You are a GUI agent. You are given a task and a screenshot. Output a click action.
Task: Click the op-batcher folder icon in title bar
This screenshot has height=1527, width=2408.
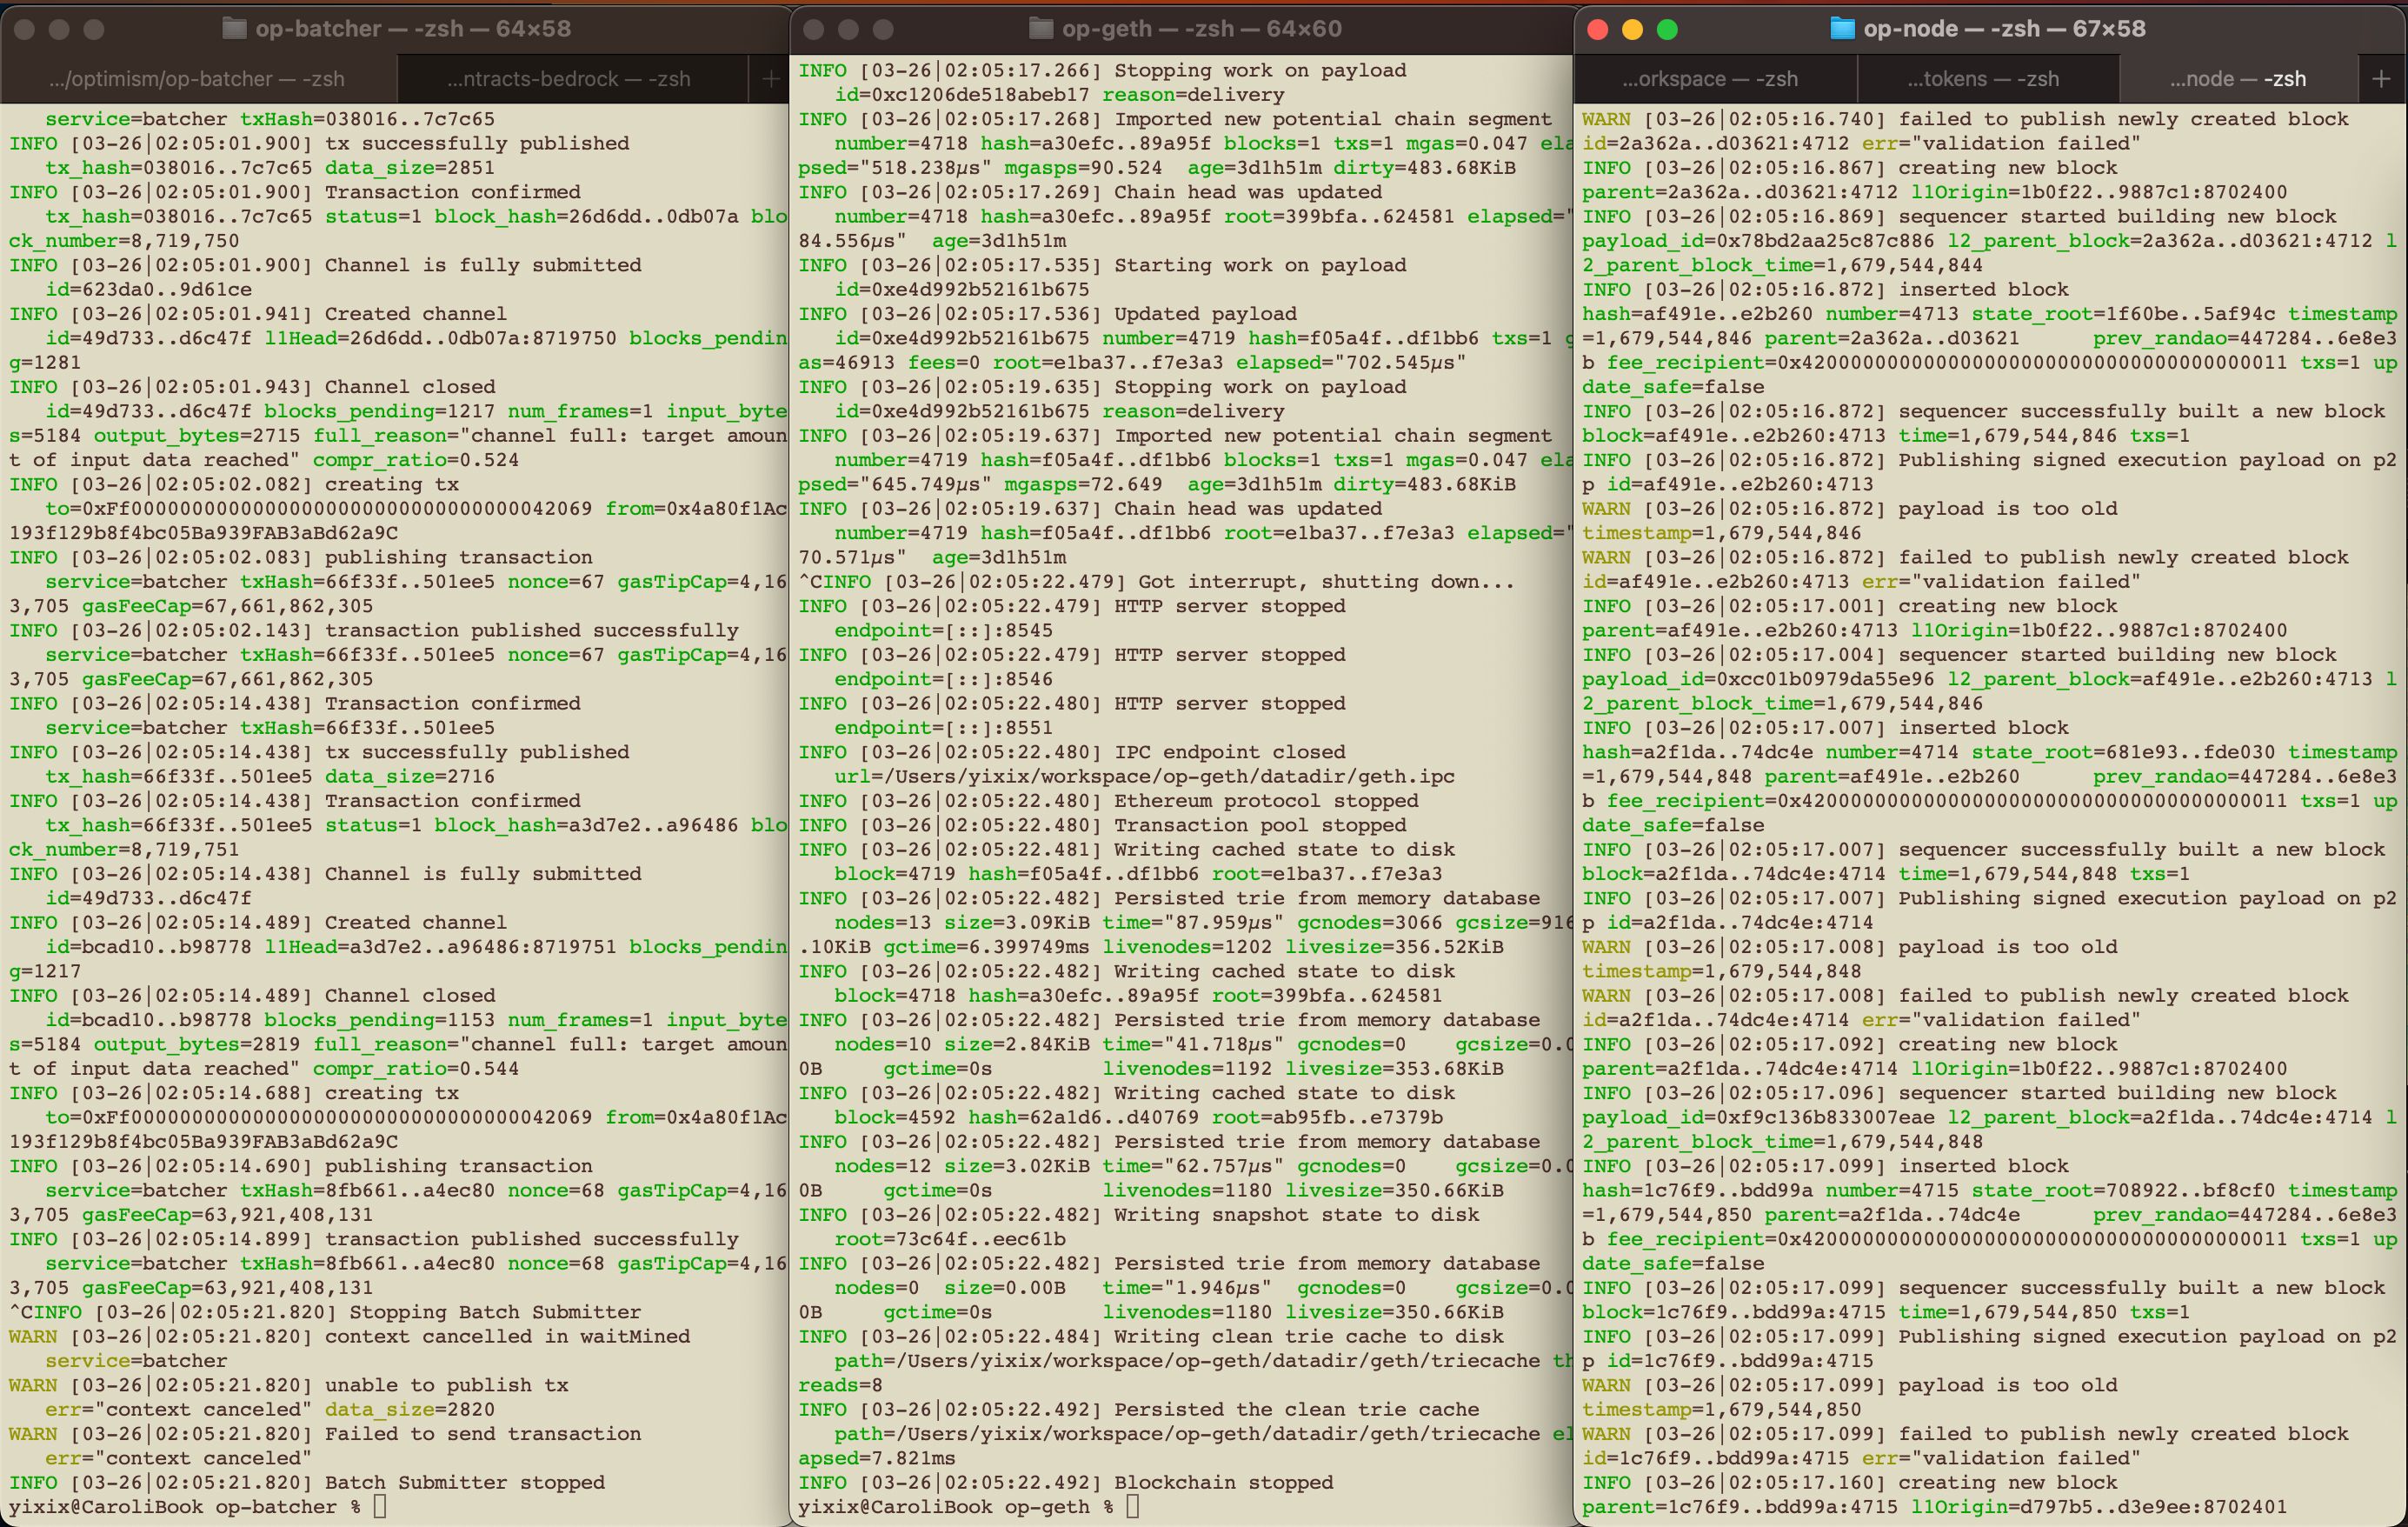(234, 28)
